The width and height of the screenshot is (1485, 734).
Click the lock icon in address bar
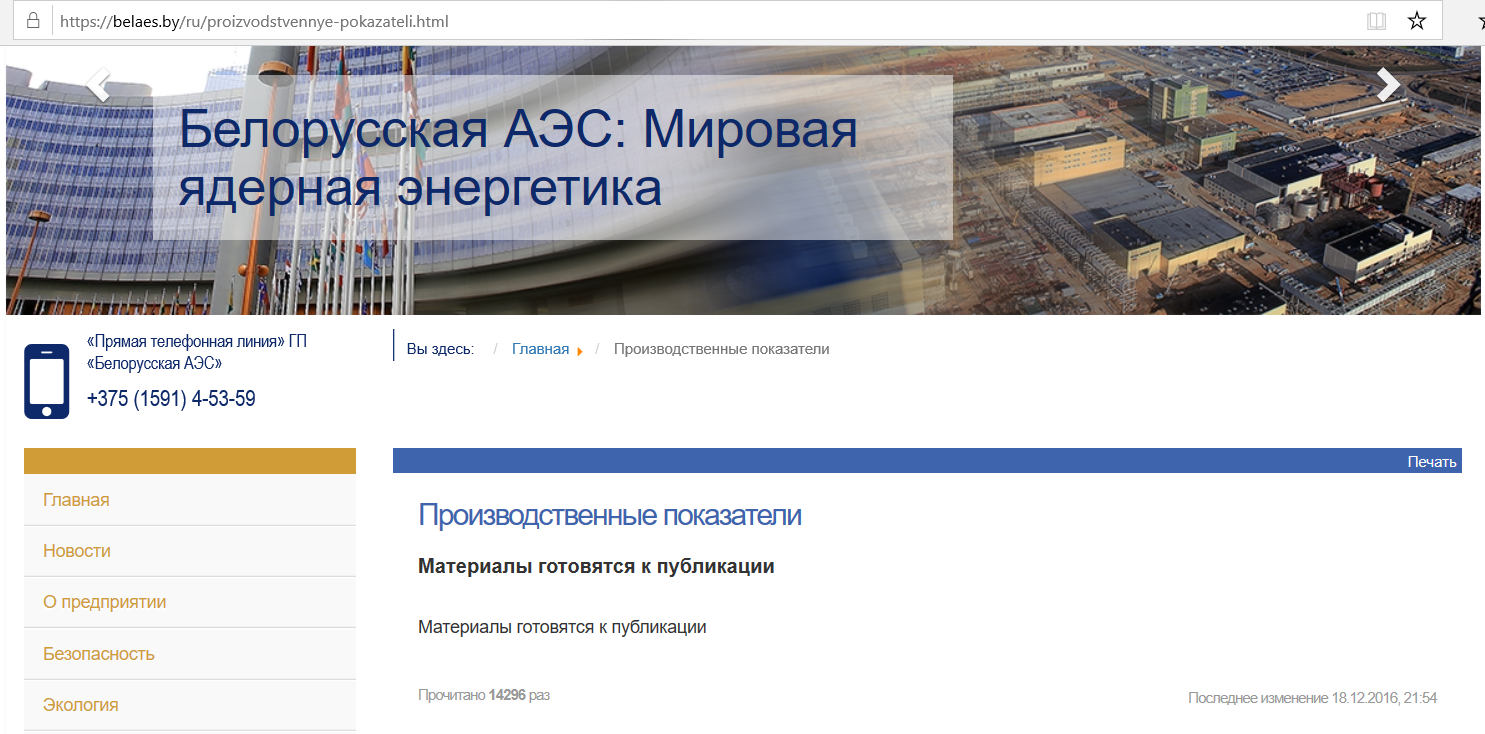pos(33,21)
